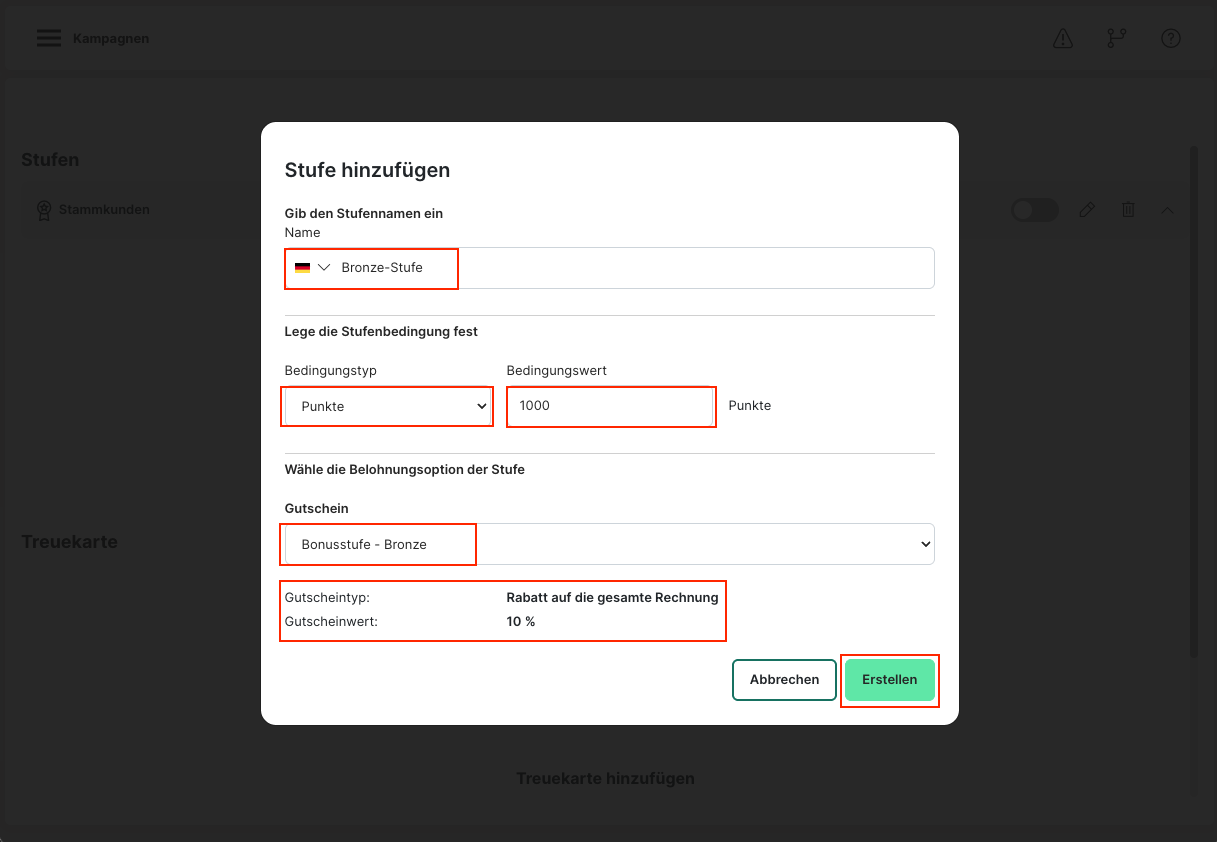Open the Bedingungstyp dropdown
This screenshot has width=1217, height=842.
pyautogui.click(x=388, y=407)
